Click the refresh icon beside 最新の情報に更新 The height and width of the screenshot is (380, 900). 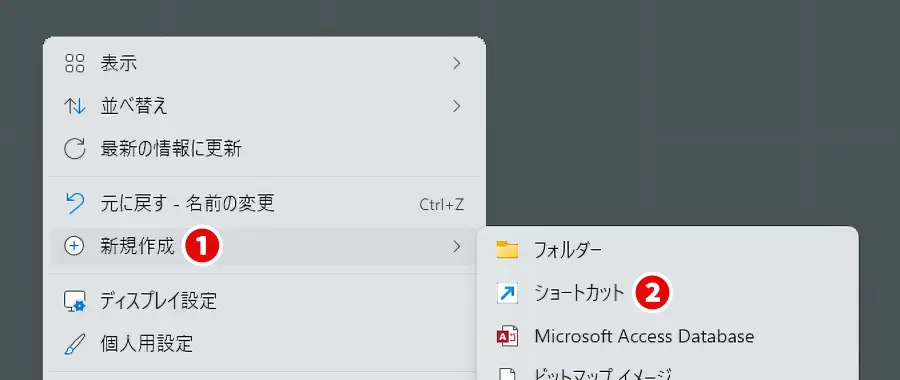75,149
